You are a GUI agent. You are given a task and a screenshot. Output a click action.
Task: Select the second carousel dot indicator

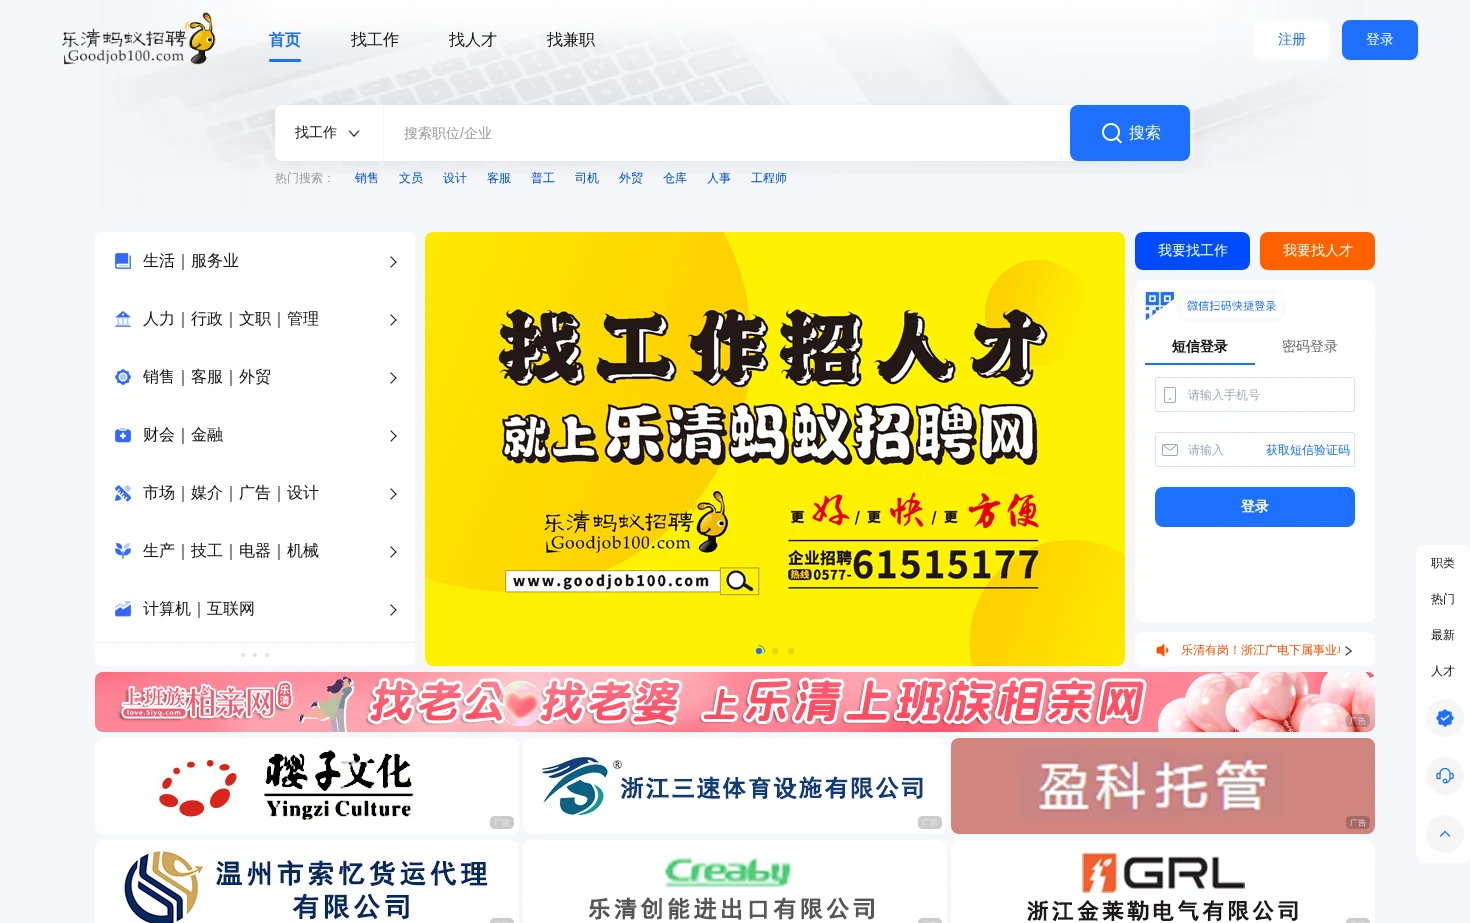[x=775, y=651]
